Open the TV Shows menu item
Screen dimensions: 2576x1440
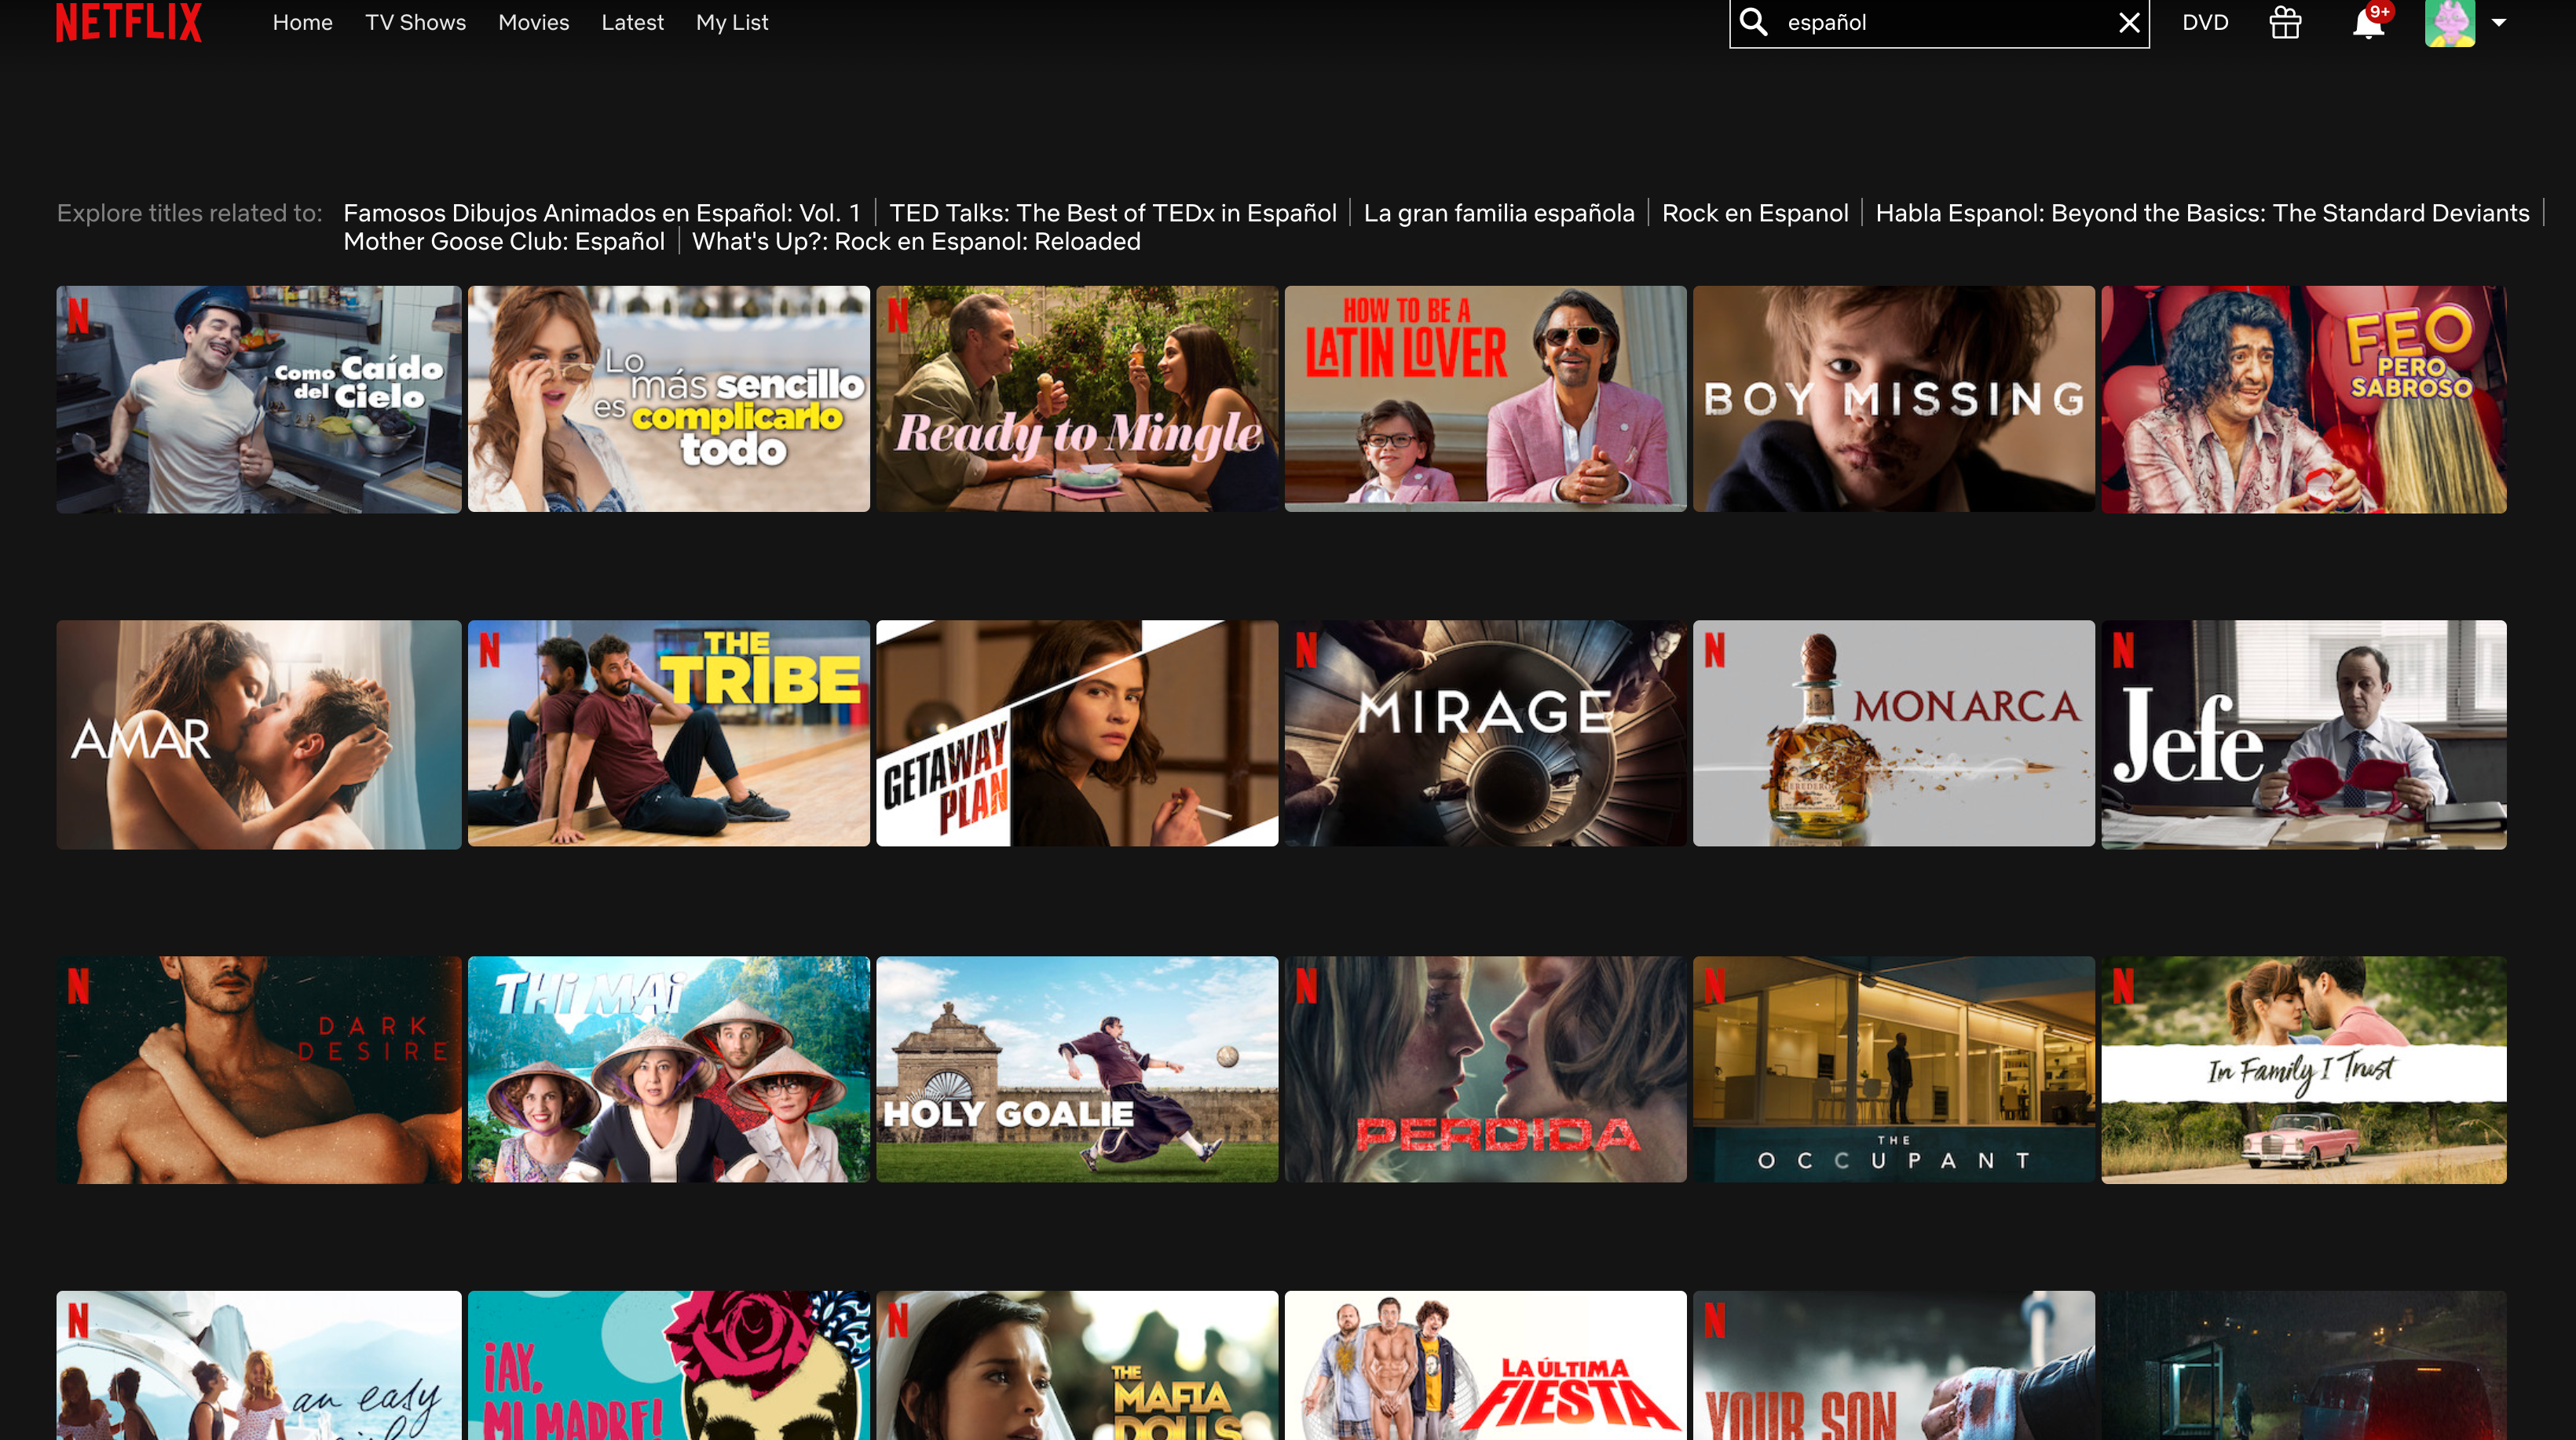pyautogui.click(x=415, y=22)
